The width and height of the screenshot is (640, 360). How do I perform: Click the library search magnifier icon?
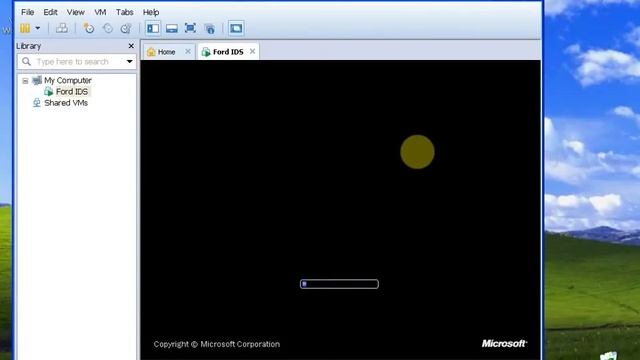coord(27,62)
